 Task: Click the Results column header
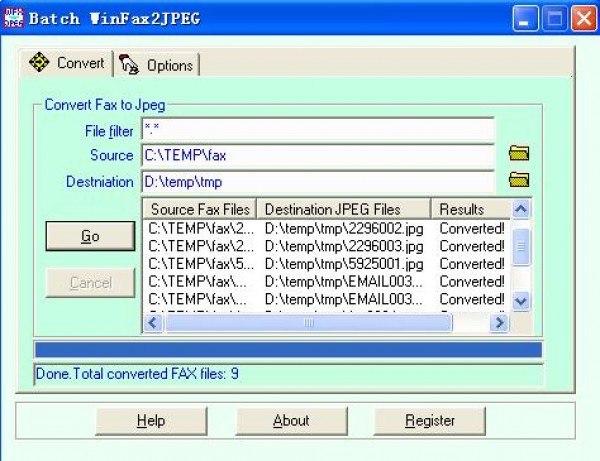pyautogui.click(x=471, y=209)
